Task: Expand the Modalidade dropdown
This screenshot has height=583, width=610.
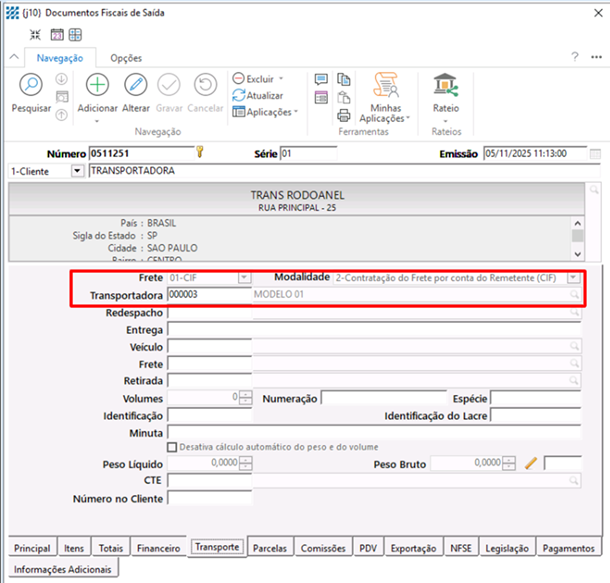Action: click(x=573, y=277)
